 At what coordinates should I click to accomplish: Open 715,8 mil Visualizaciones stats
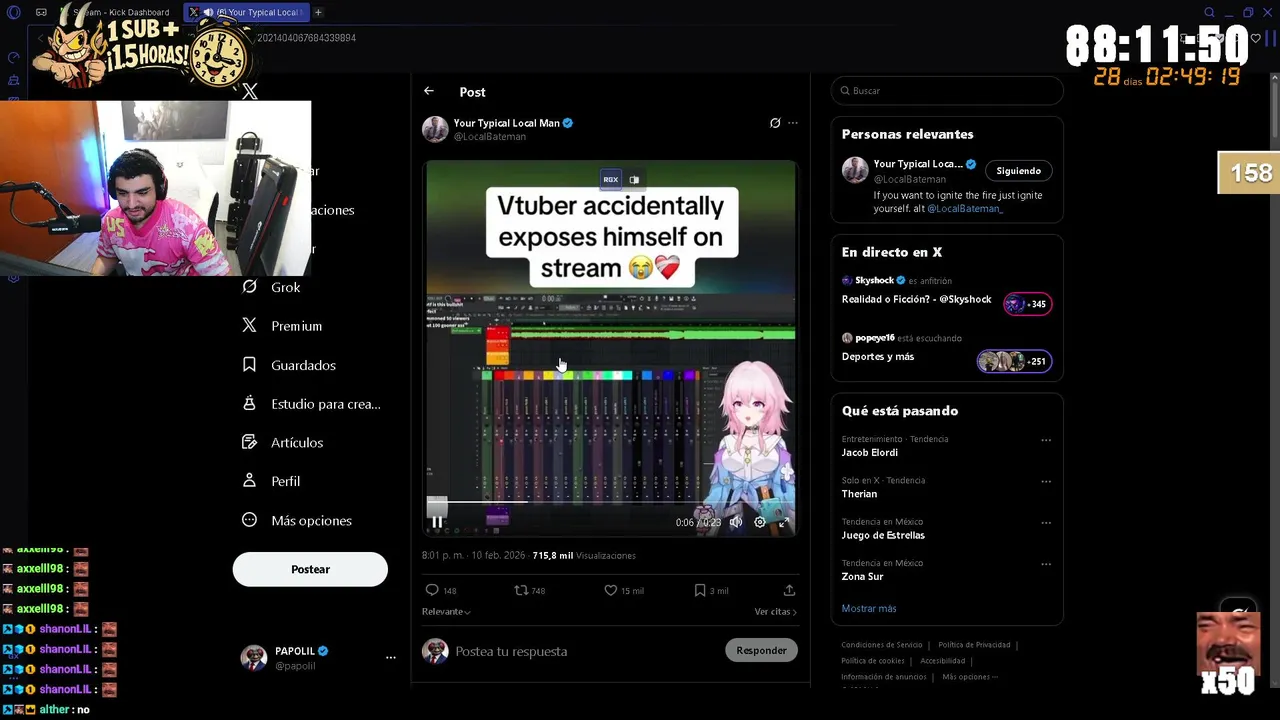tap(584, 555)
